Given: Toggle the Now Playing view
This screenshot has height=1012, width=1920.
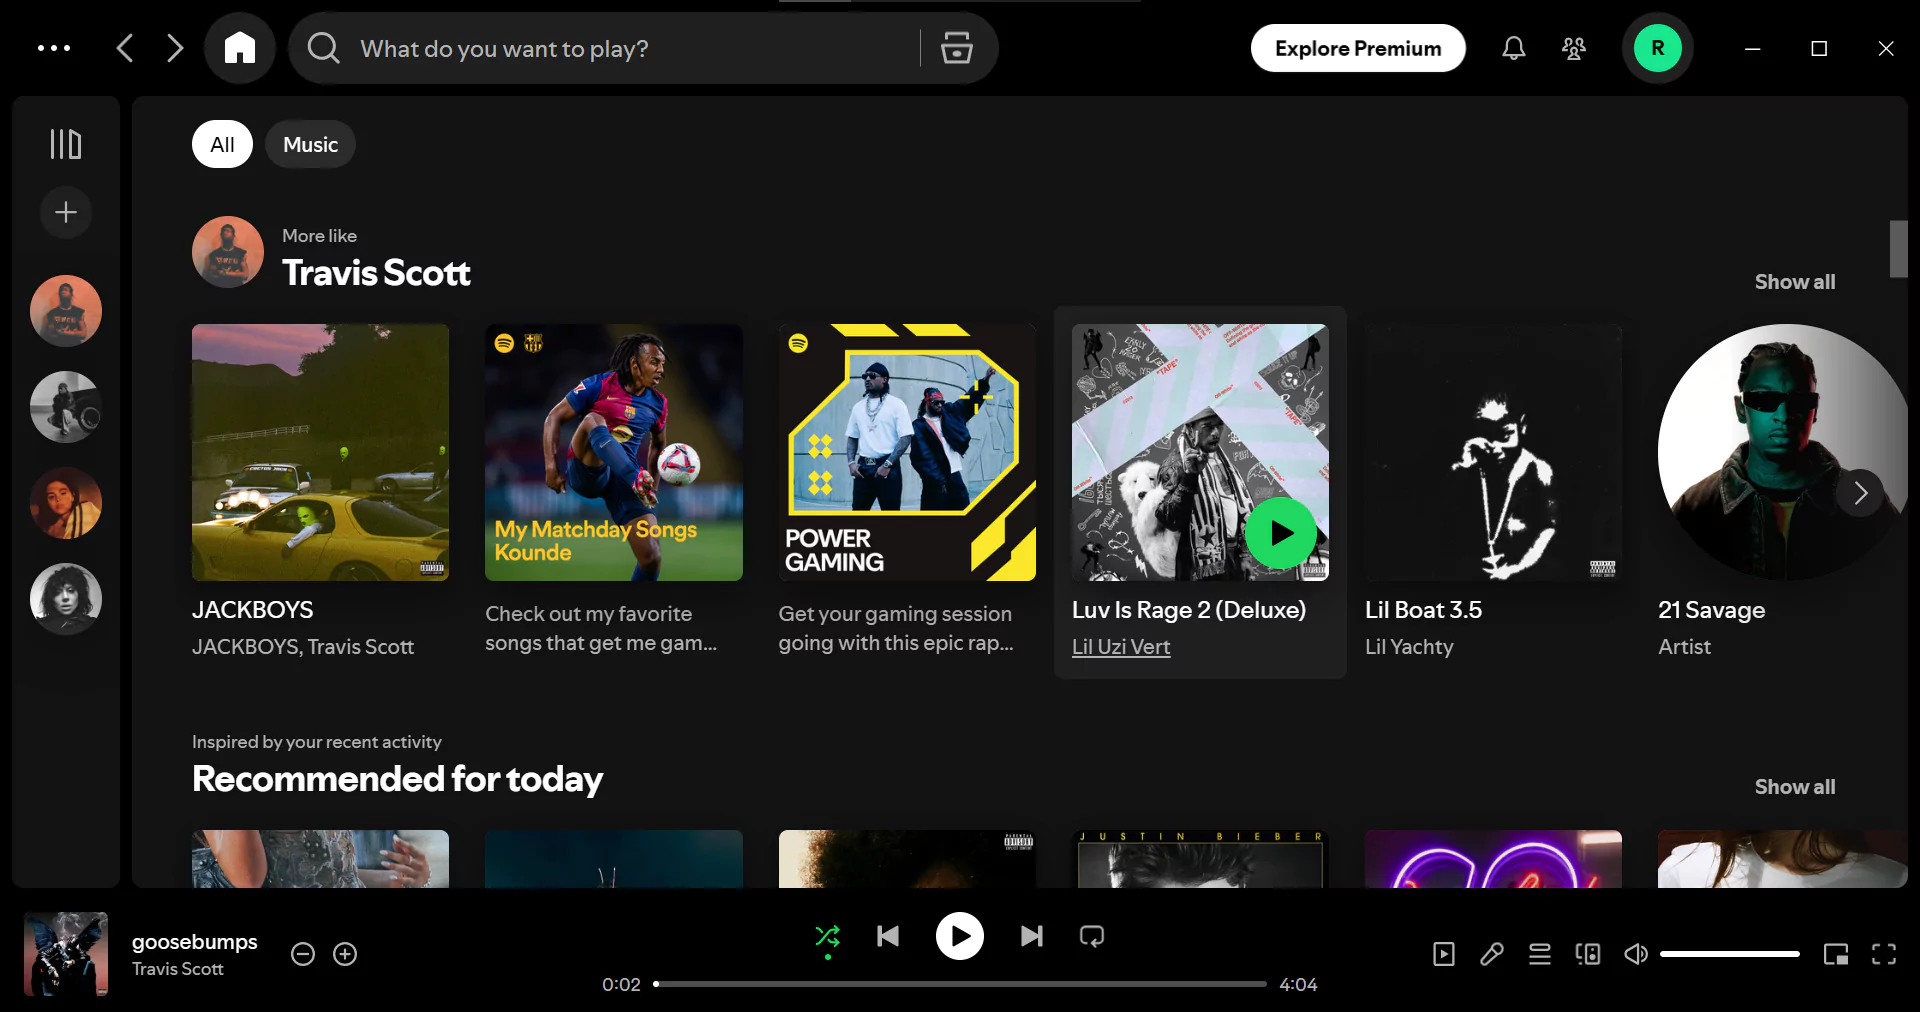Looking at the screenshot, I should click(x=1444, y=954).
